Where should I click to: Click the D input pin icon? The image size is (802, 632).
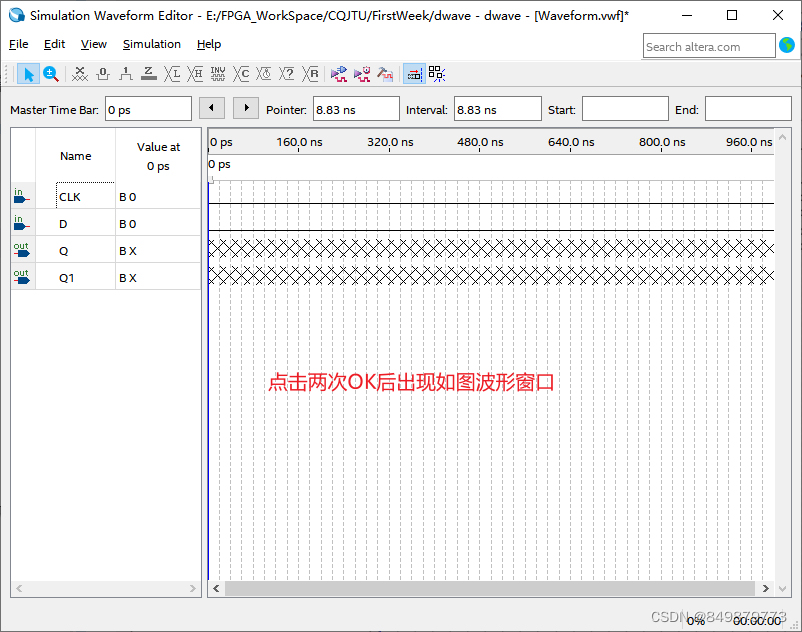21,223
